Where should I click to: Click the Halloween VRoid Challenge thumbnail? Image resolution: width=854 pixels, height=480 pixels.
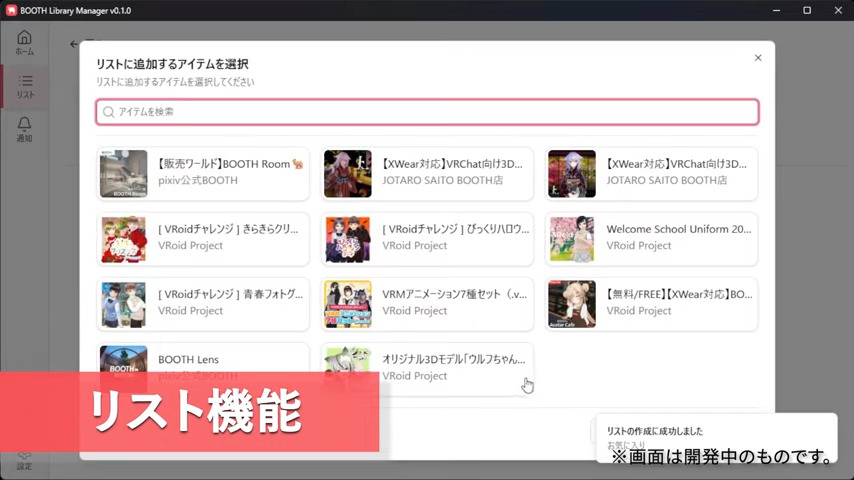click(347, 239)
